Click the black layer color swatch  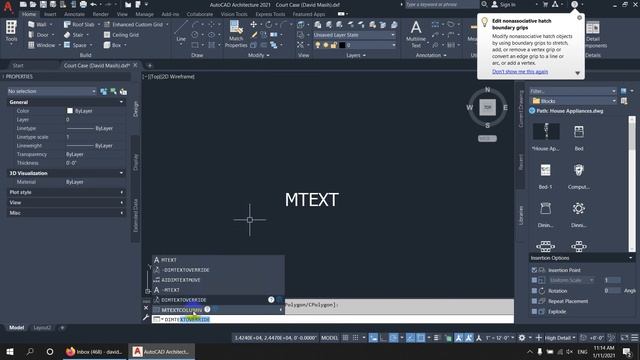[x=342, y=45]
